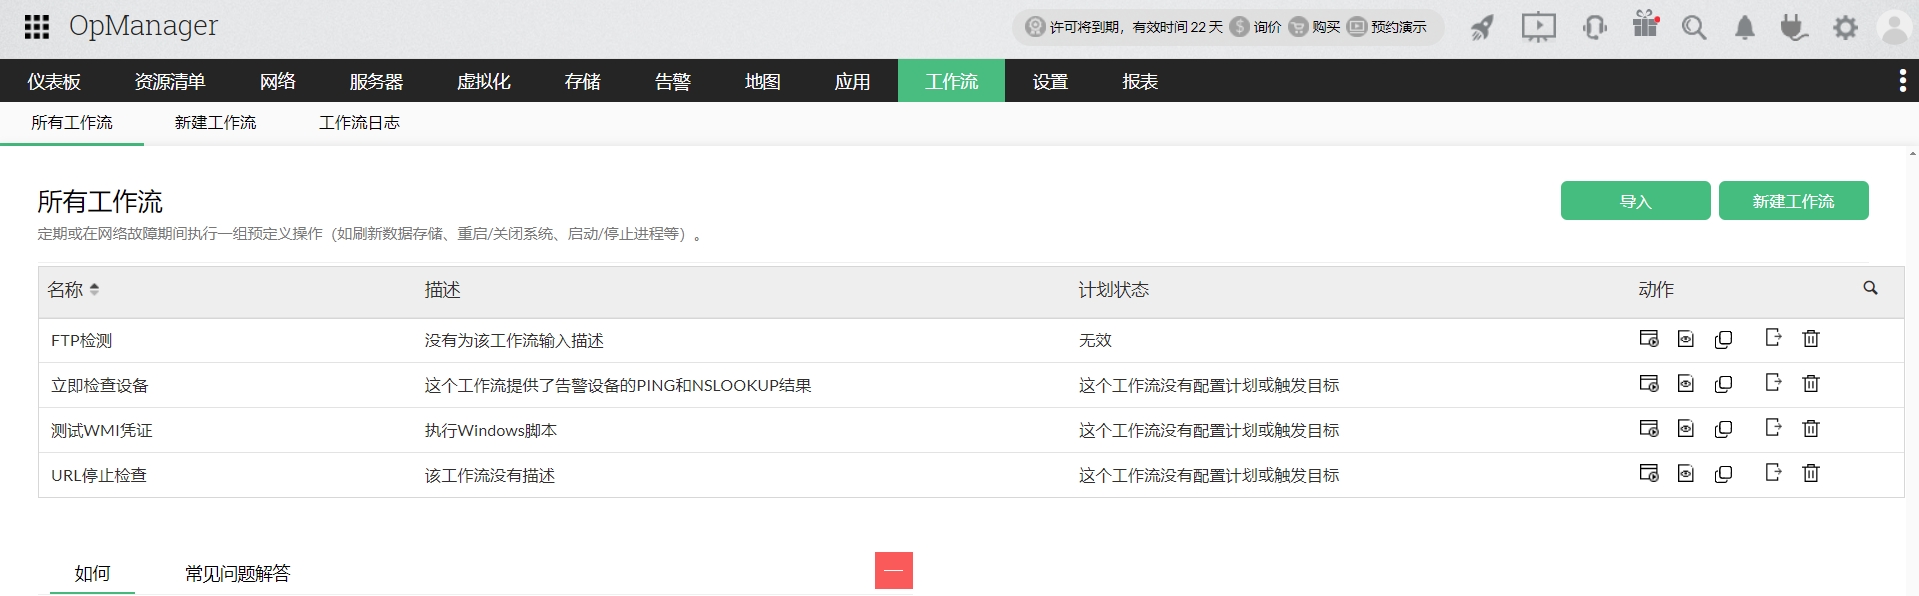Copy the URL停止检查 workflow
Viewport: 1919px width, 596px height.
click(1723, 475)
